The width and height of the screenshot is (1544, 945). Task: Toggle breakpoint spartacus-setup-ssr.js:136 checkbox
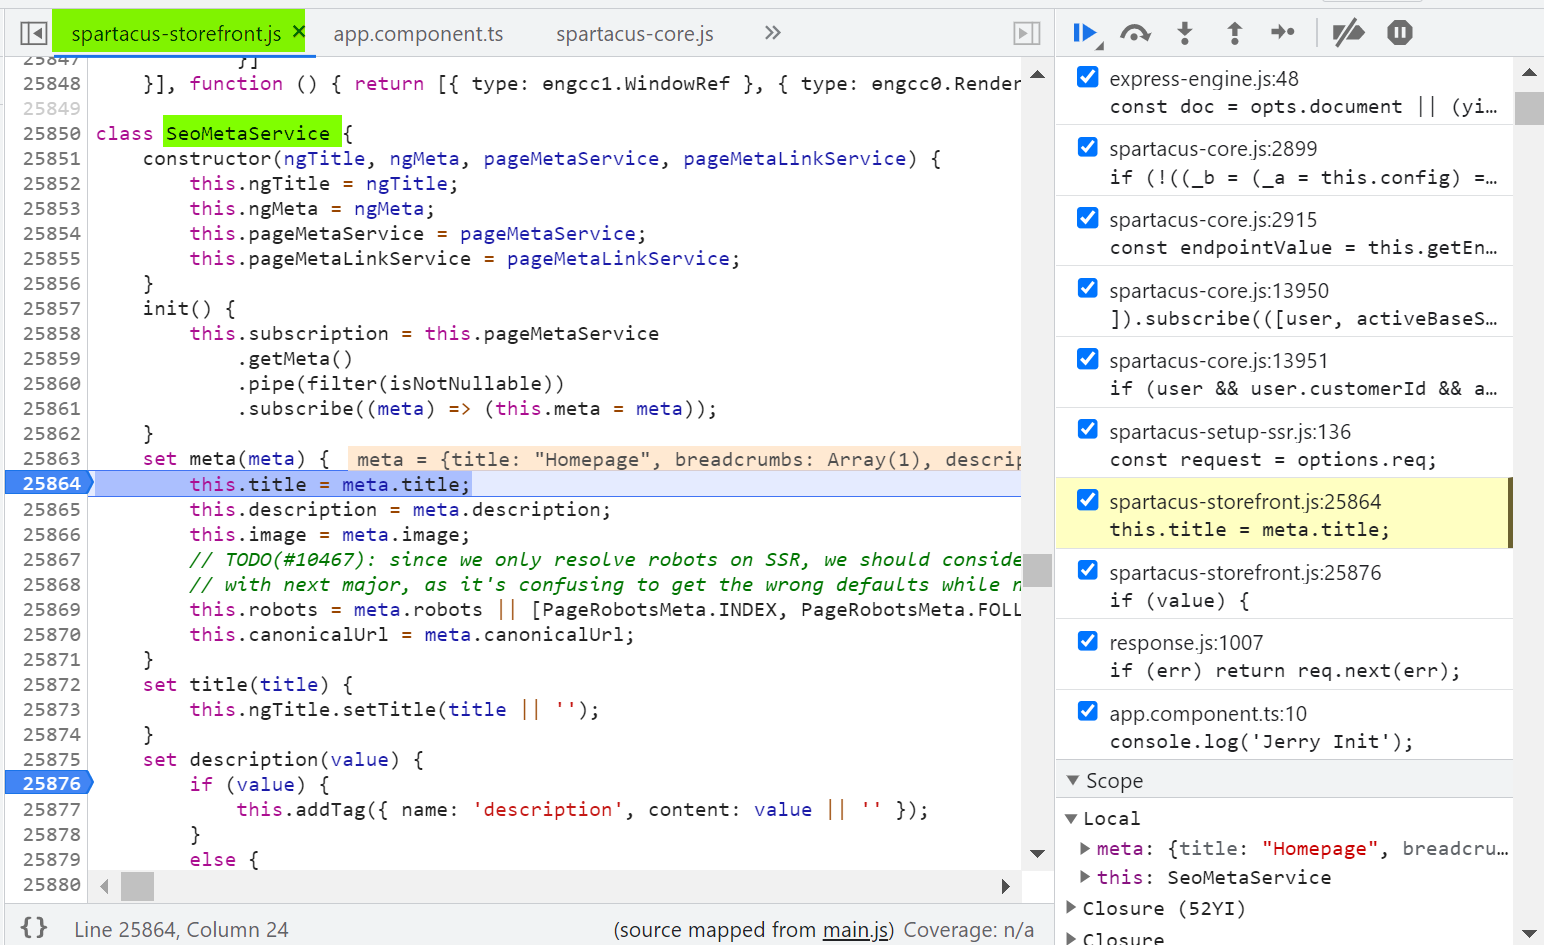click(1088, 429)
